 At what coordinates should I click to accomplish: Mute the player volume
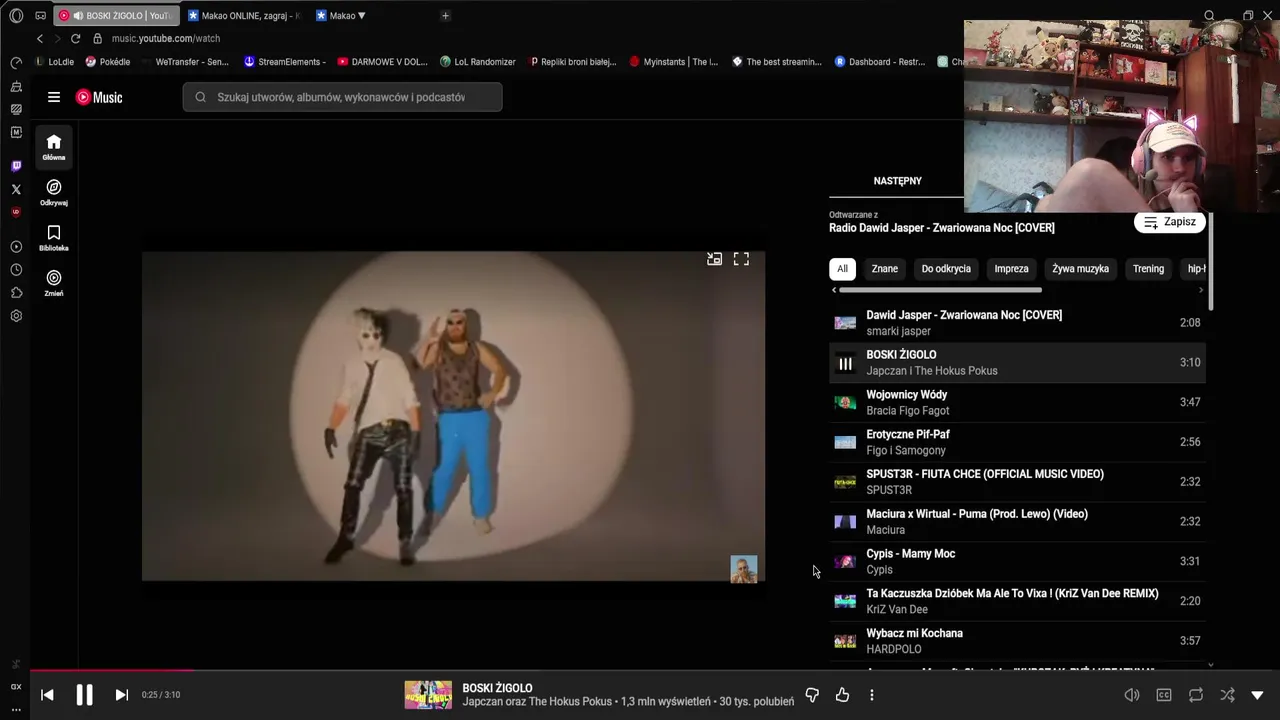(x=1132, y=695)
